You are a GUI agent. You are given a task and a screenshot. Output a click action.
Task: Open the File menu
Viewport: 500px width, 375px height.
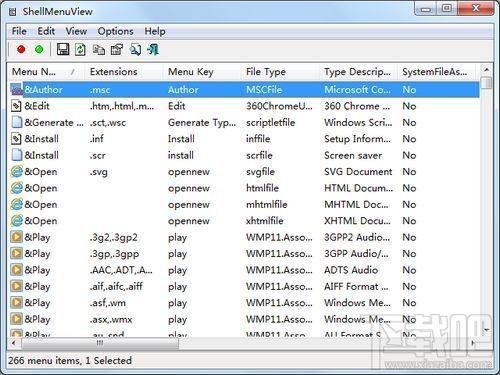pos(19,31)
